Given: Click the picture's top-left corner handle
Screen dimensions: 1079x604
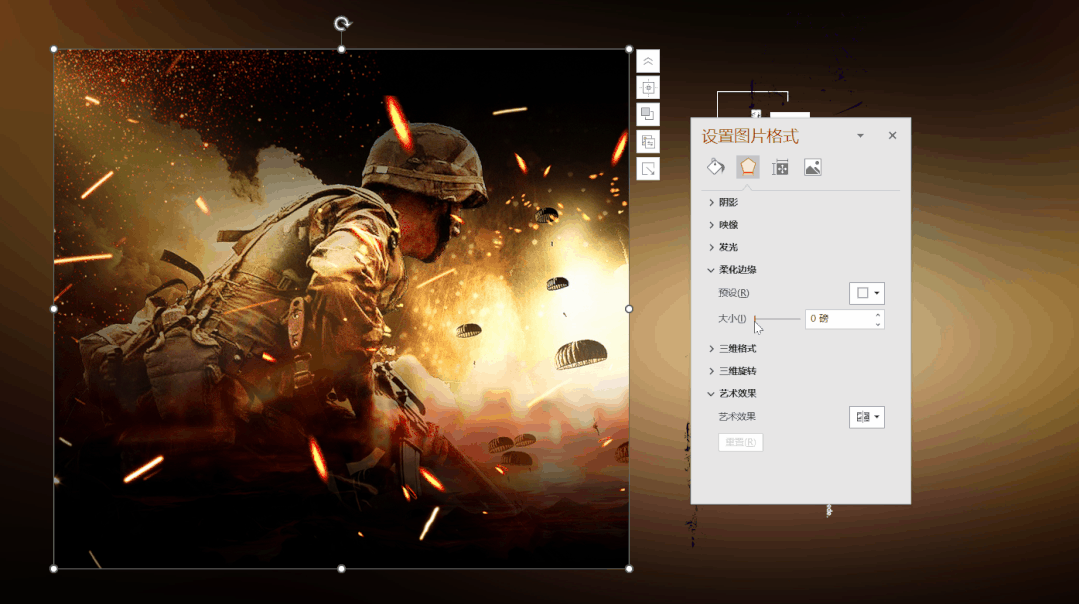Looking at the screenshot, I should [x=54, y=50].
